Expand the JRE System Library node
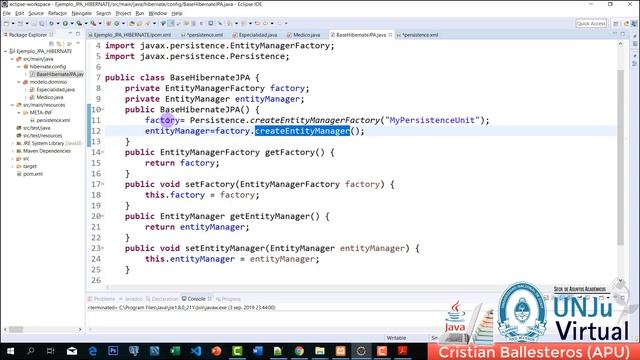 point(12,143)
